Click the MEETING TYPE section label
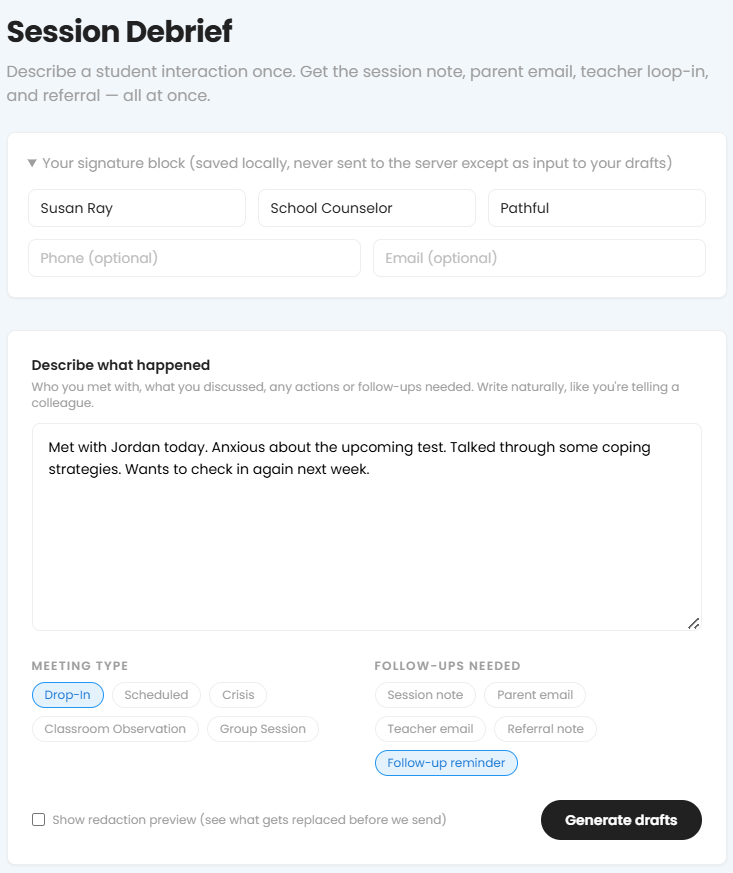The image size is (733, 873). click(x=80, y=666)
